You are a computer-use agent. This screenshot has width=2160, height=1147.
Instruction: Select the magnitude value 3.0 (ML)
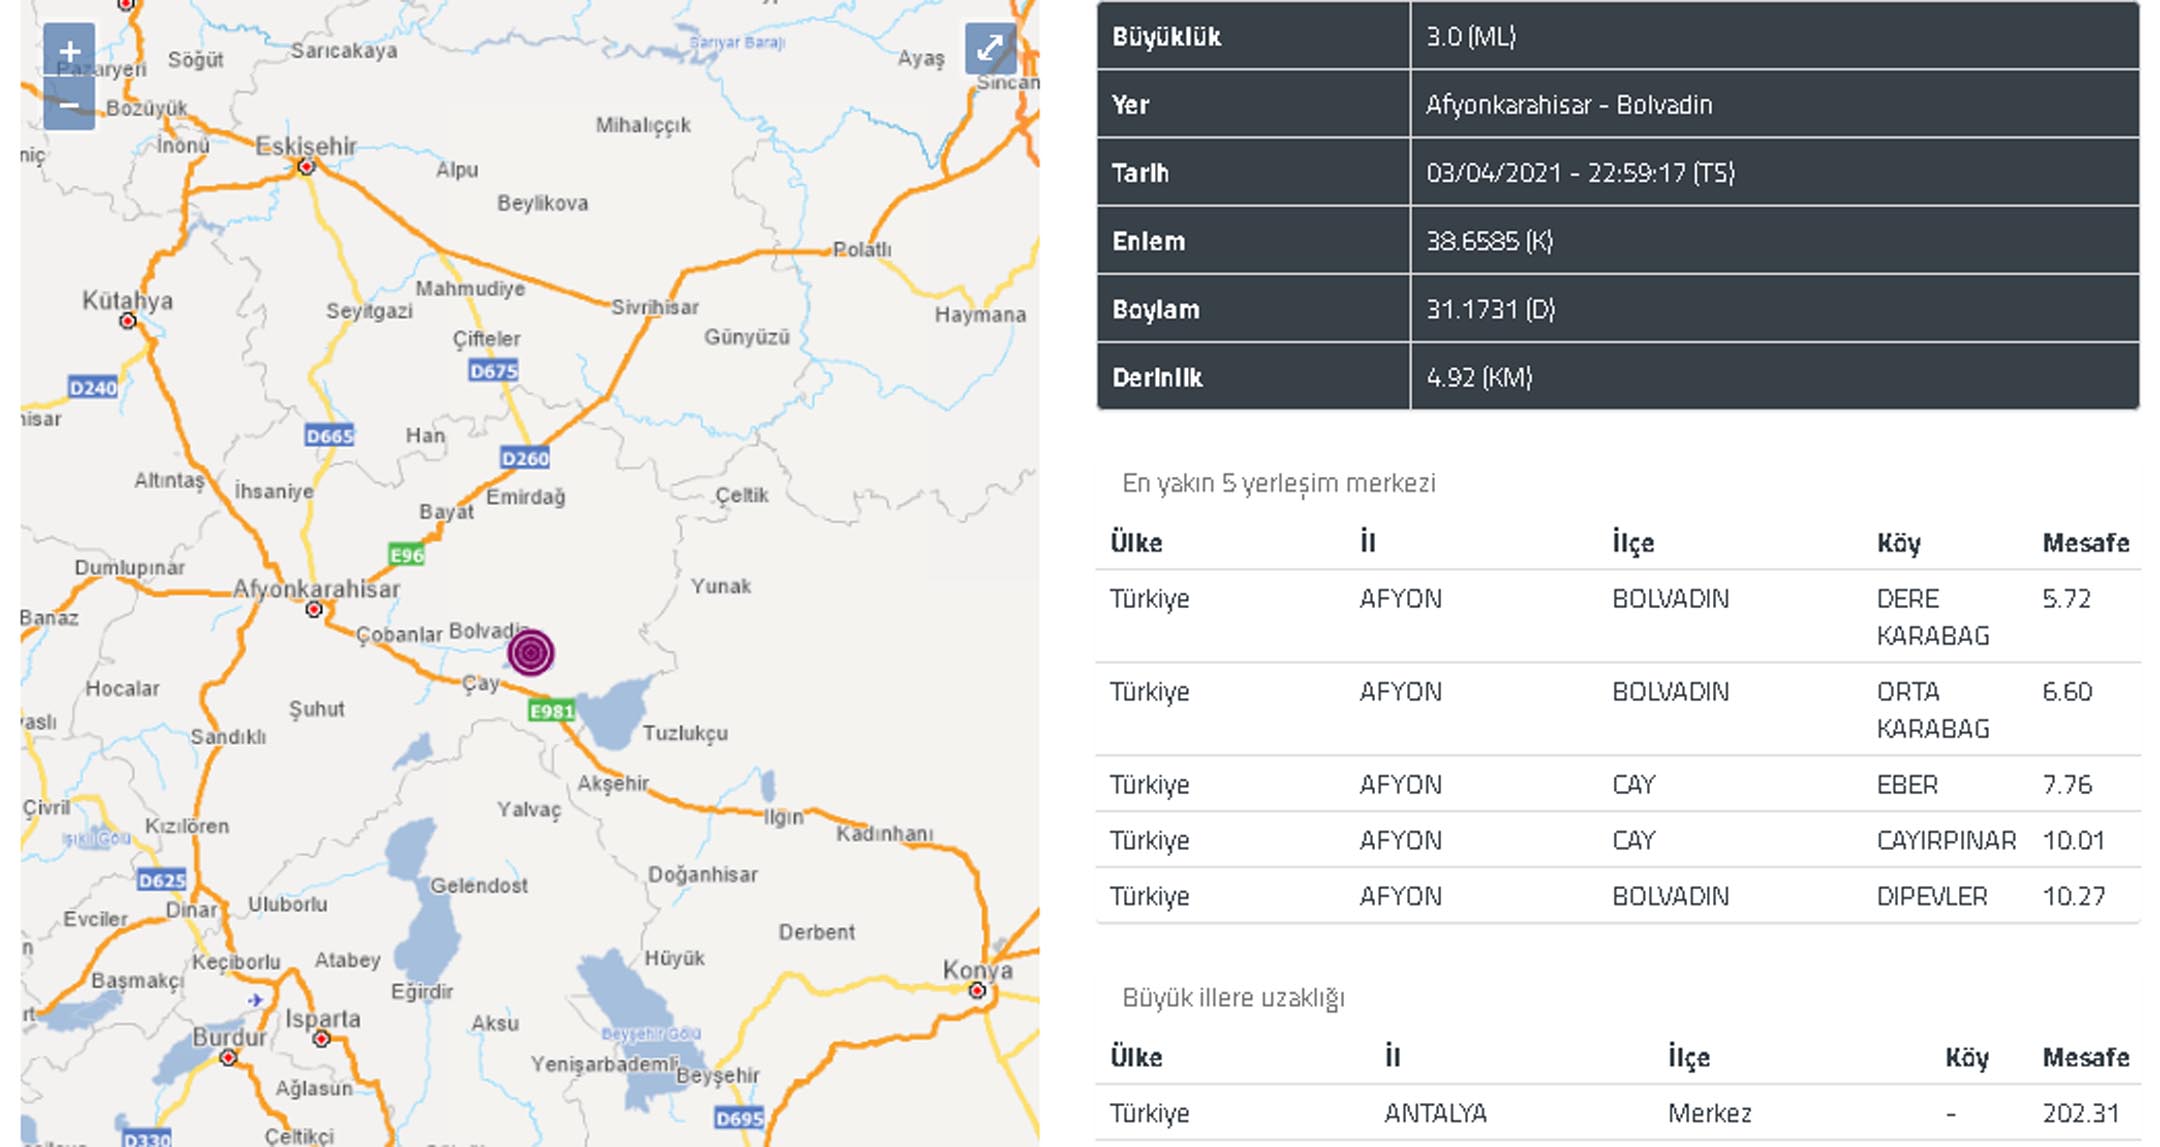click(x=1471, y=37)
